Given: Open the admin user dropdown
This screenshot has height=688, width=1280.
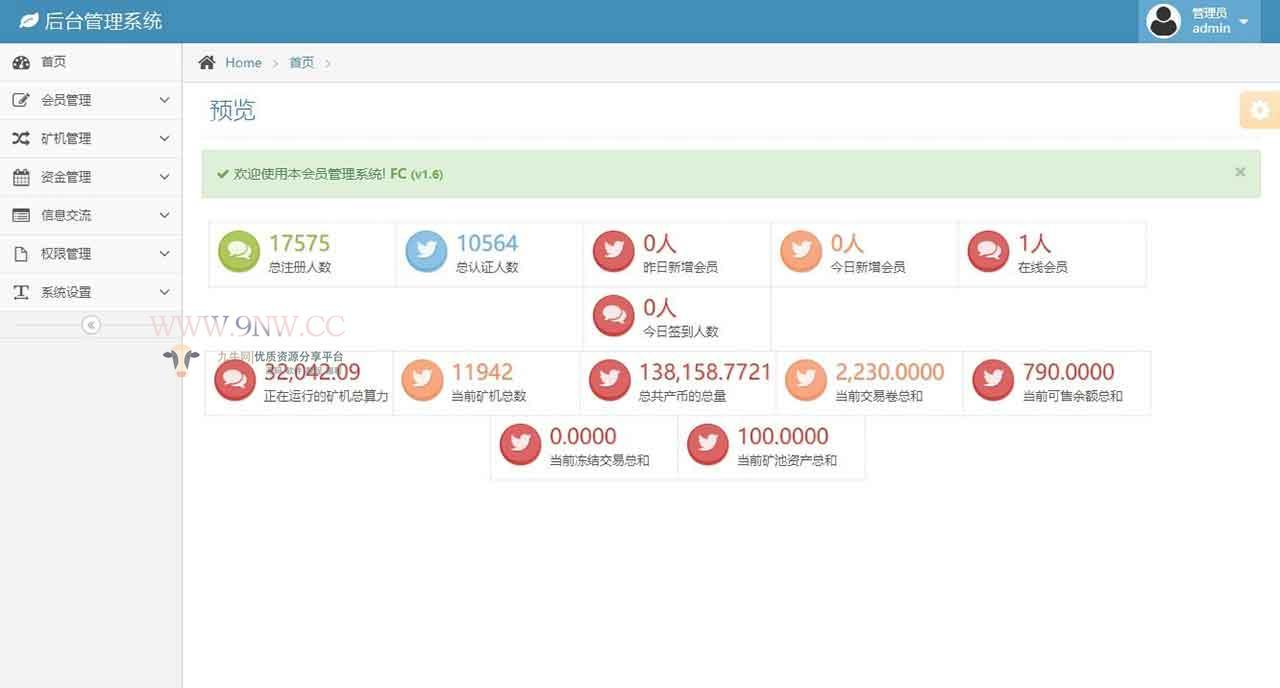Looking at the screenshot, I should tap(1200, 21).
